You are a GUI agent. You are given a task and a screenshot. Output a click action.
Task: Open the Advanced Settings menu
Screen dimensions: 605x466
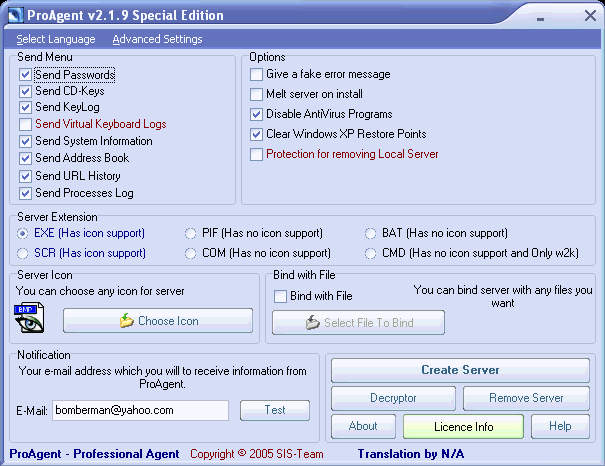pos(157,39)
